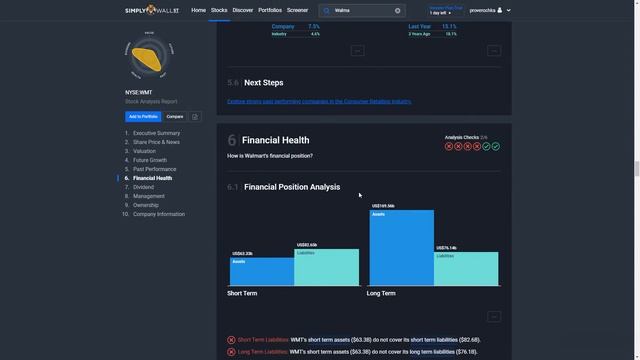The width and height of the screenshot is (640, 360).
Task: Click the more-options button under Last Year stats
Action: 494,51
